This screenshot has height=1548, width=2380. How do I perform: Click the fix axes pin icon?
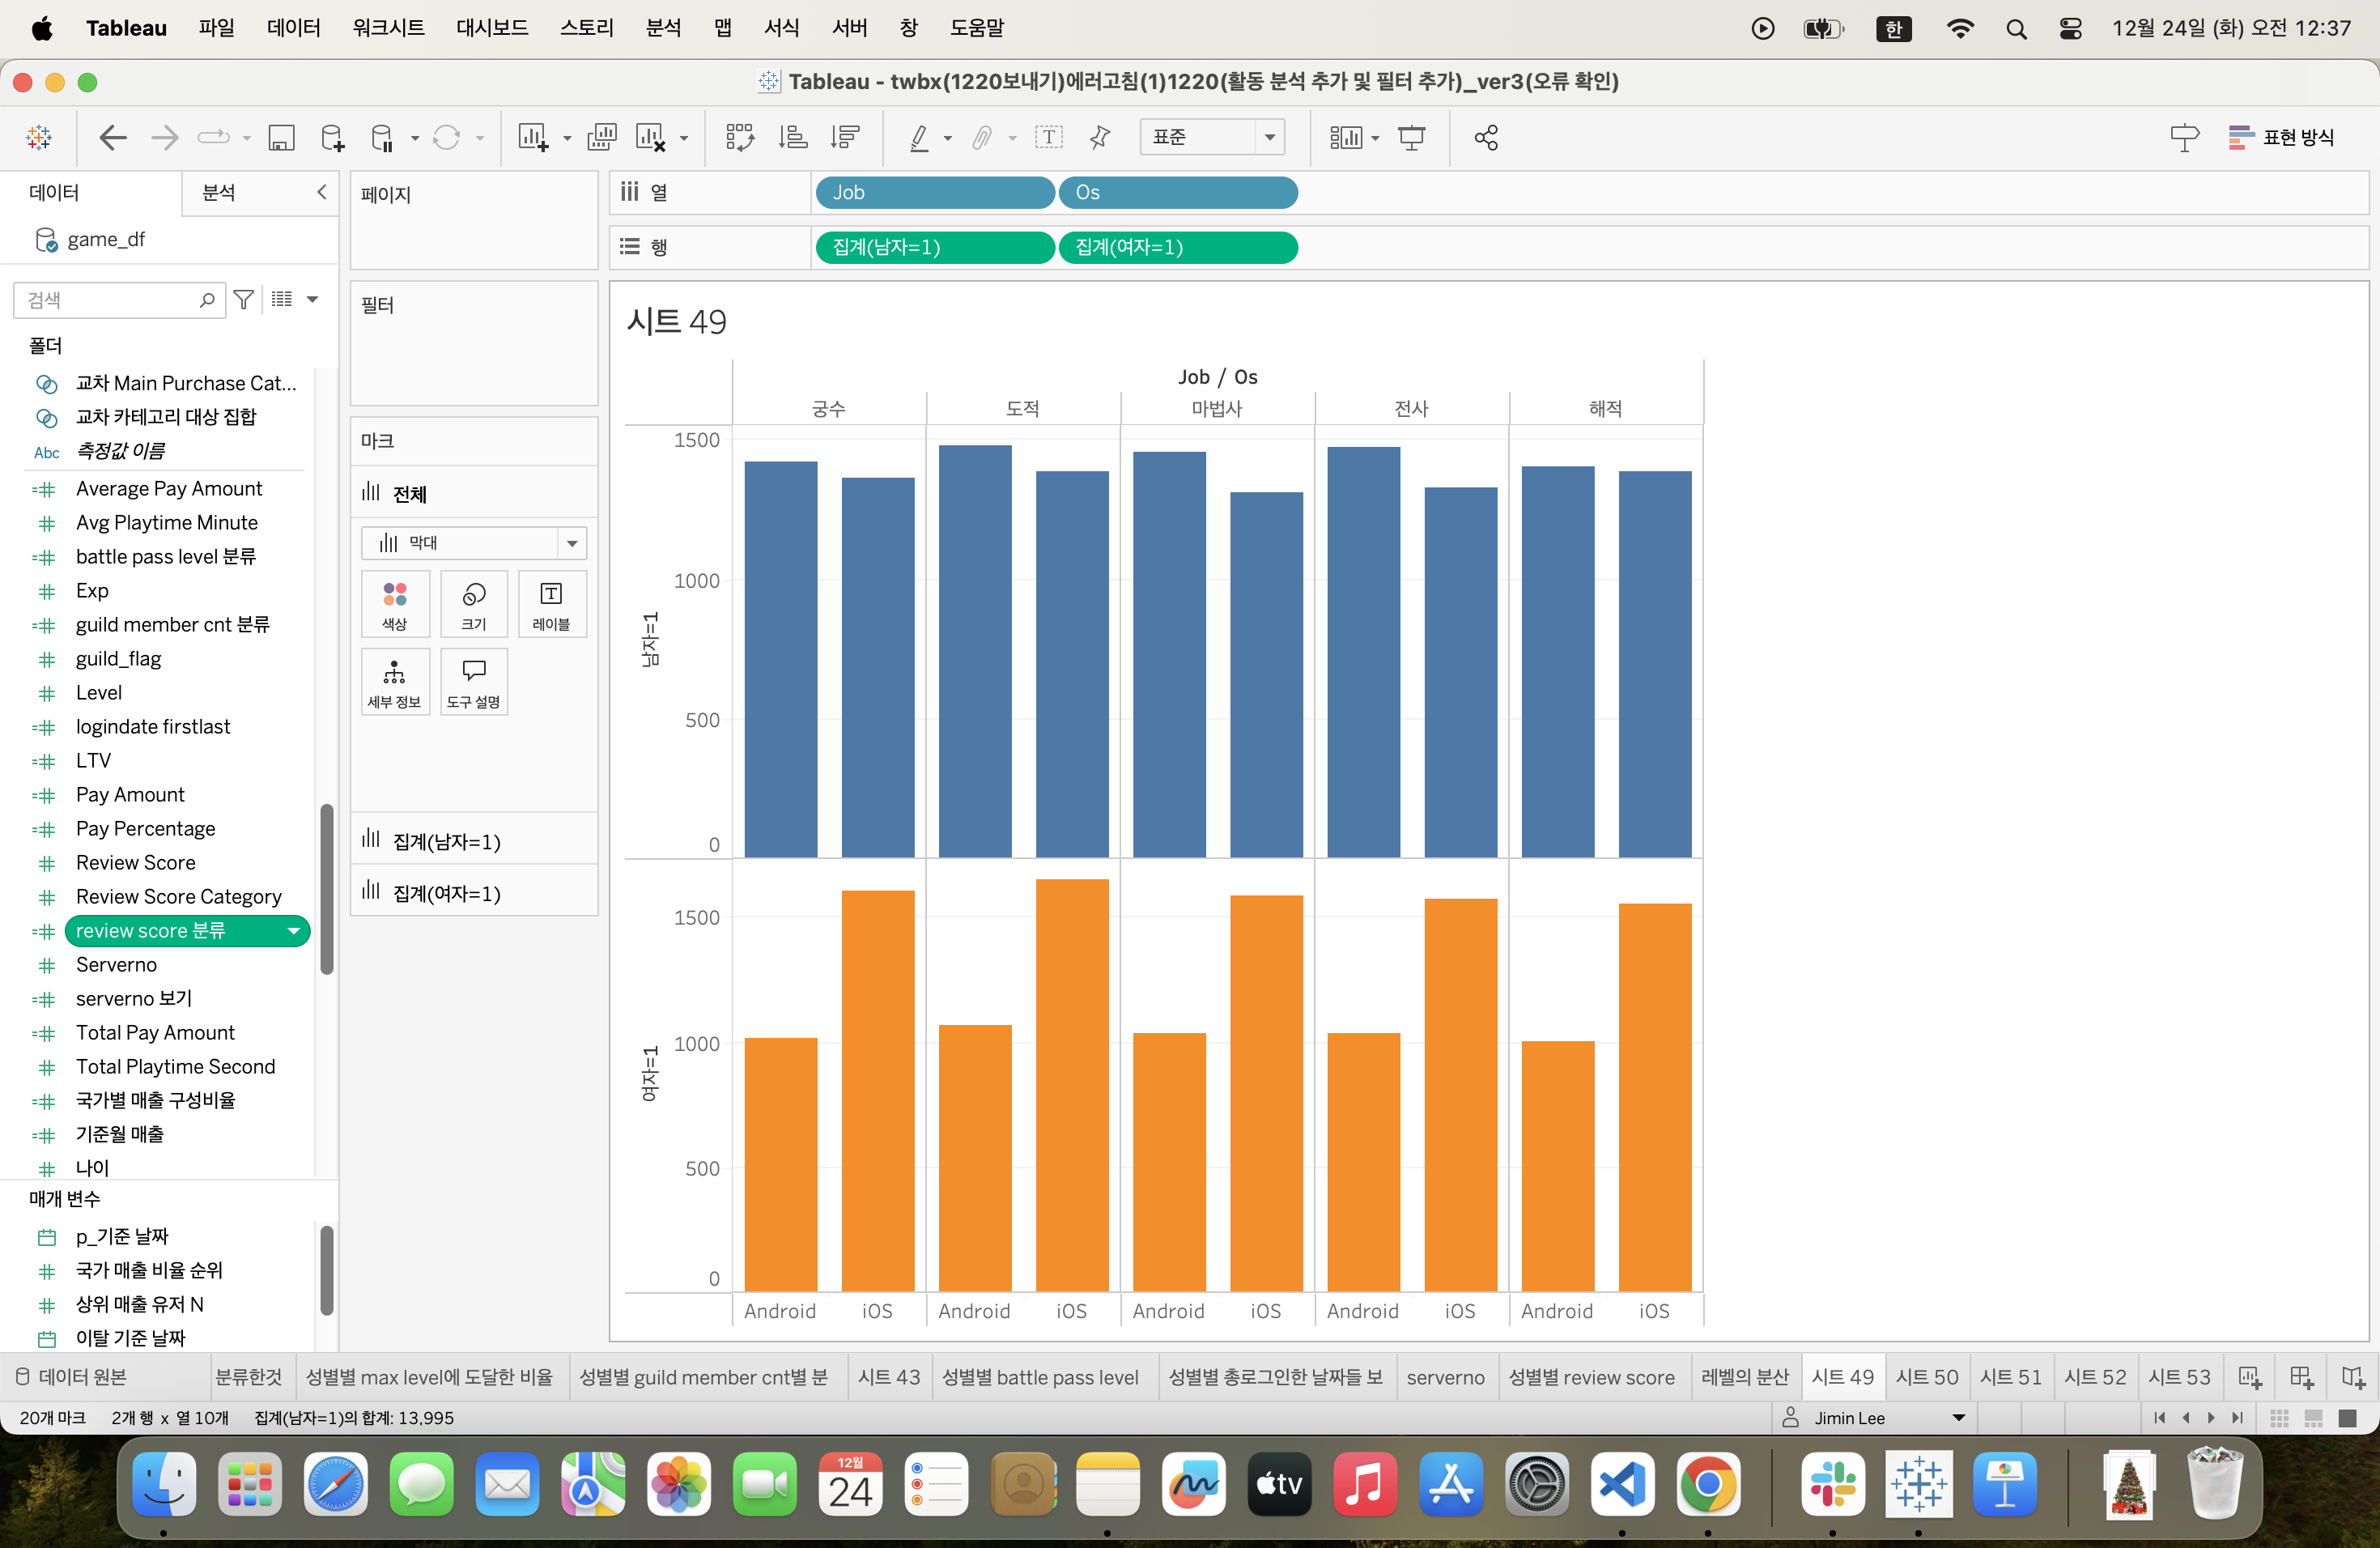[1100, 137]
